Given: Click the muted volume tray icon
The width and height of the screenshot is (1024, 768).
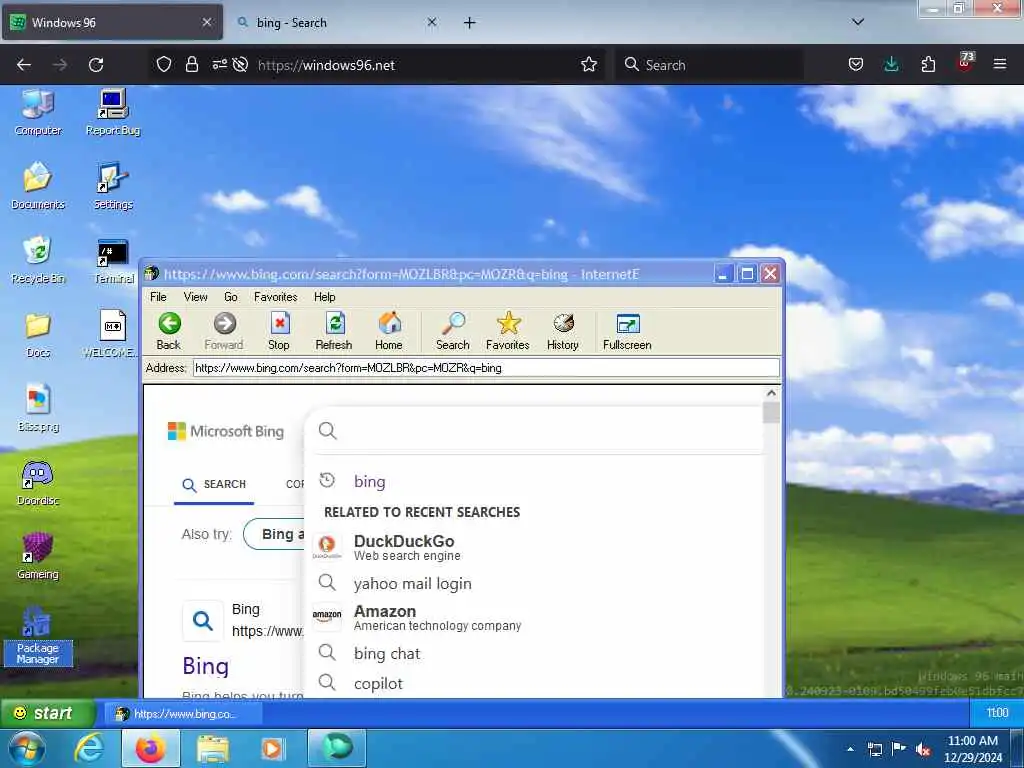Looking at the screenshot, I should (923, 749).
